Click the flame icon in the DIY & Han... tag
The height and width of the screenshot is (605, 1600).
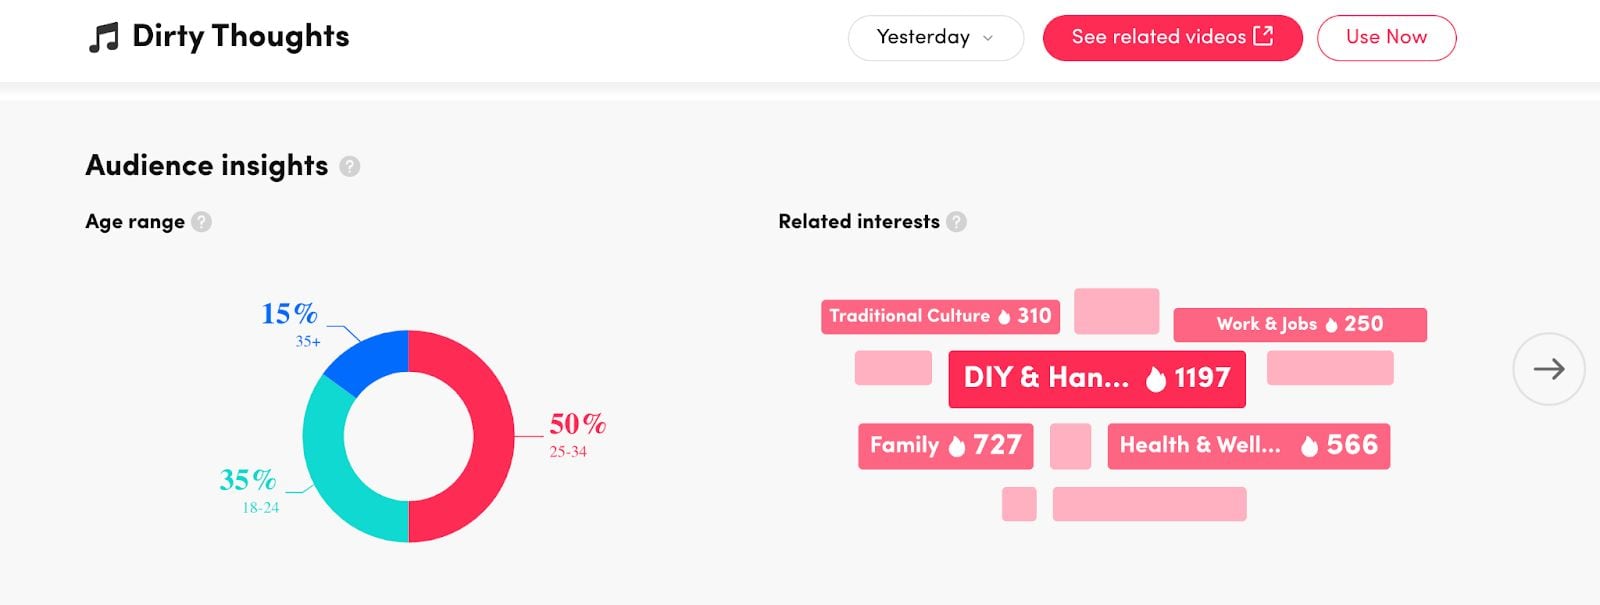tap(1155, 379)
